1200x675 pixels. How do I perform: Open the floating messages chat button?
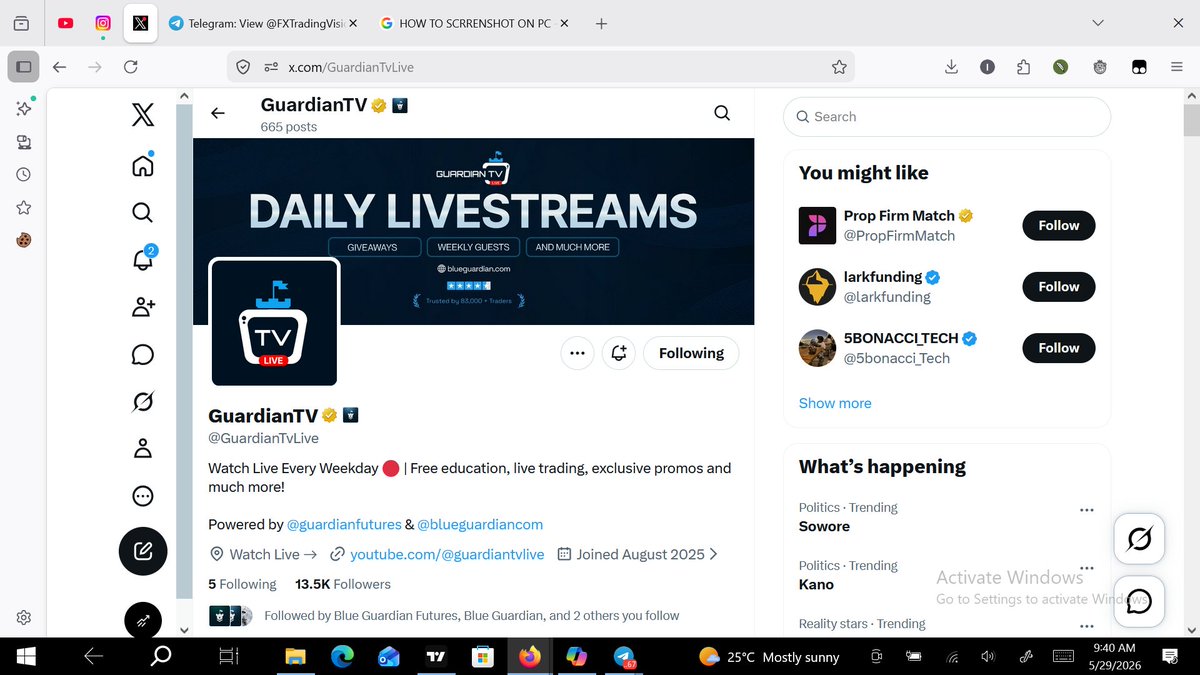[x=1139, y=601]
